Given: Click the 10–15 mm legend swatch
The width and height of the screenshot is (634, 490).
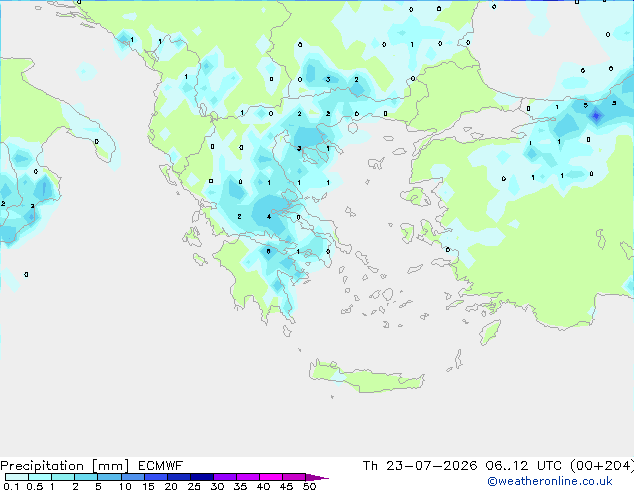Looking at the screenshot, I should (132, 477).
